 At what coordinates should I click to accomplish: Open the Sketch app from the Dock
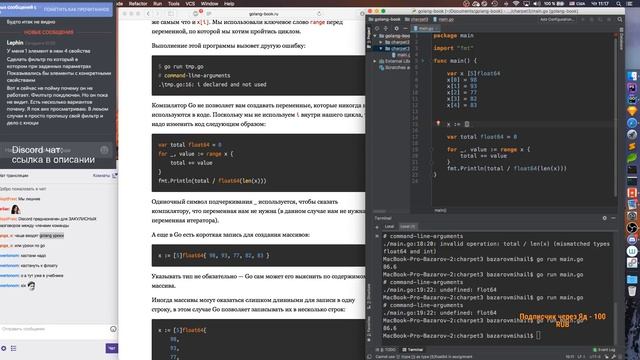[632, 111]
